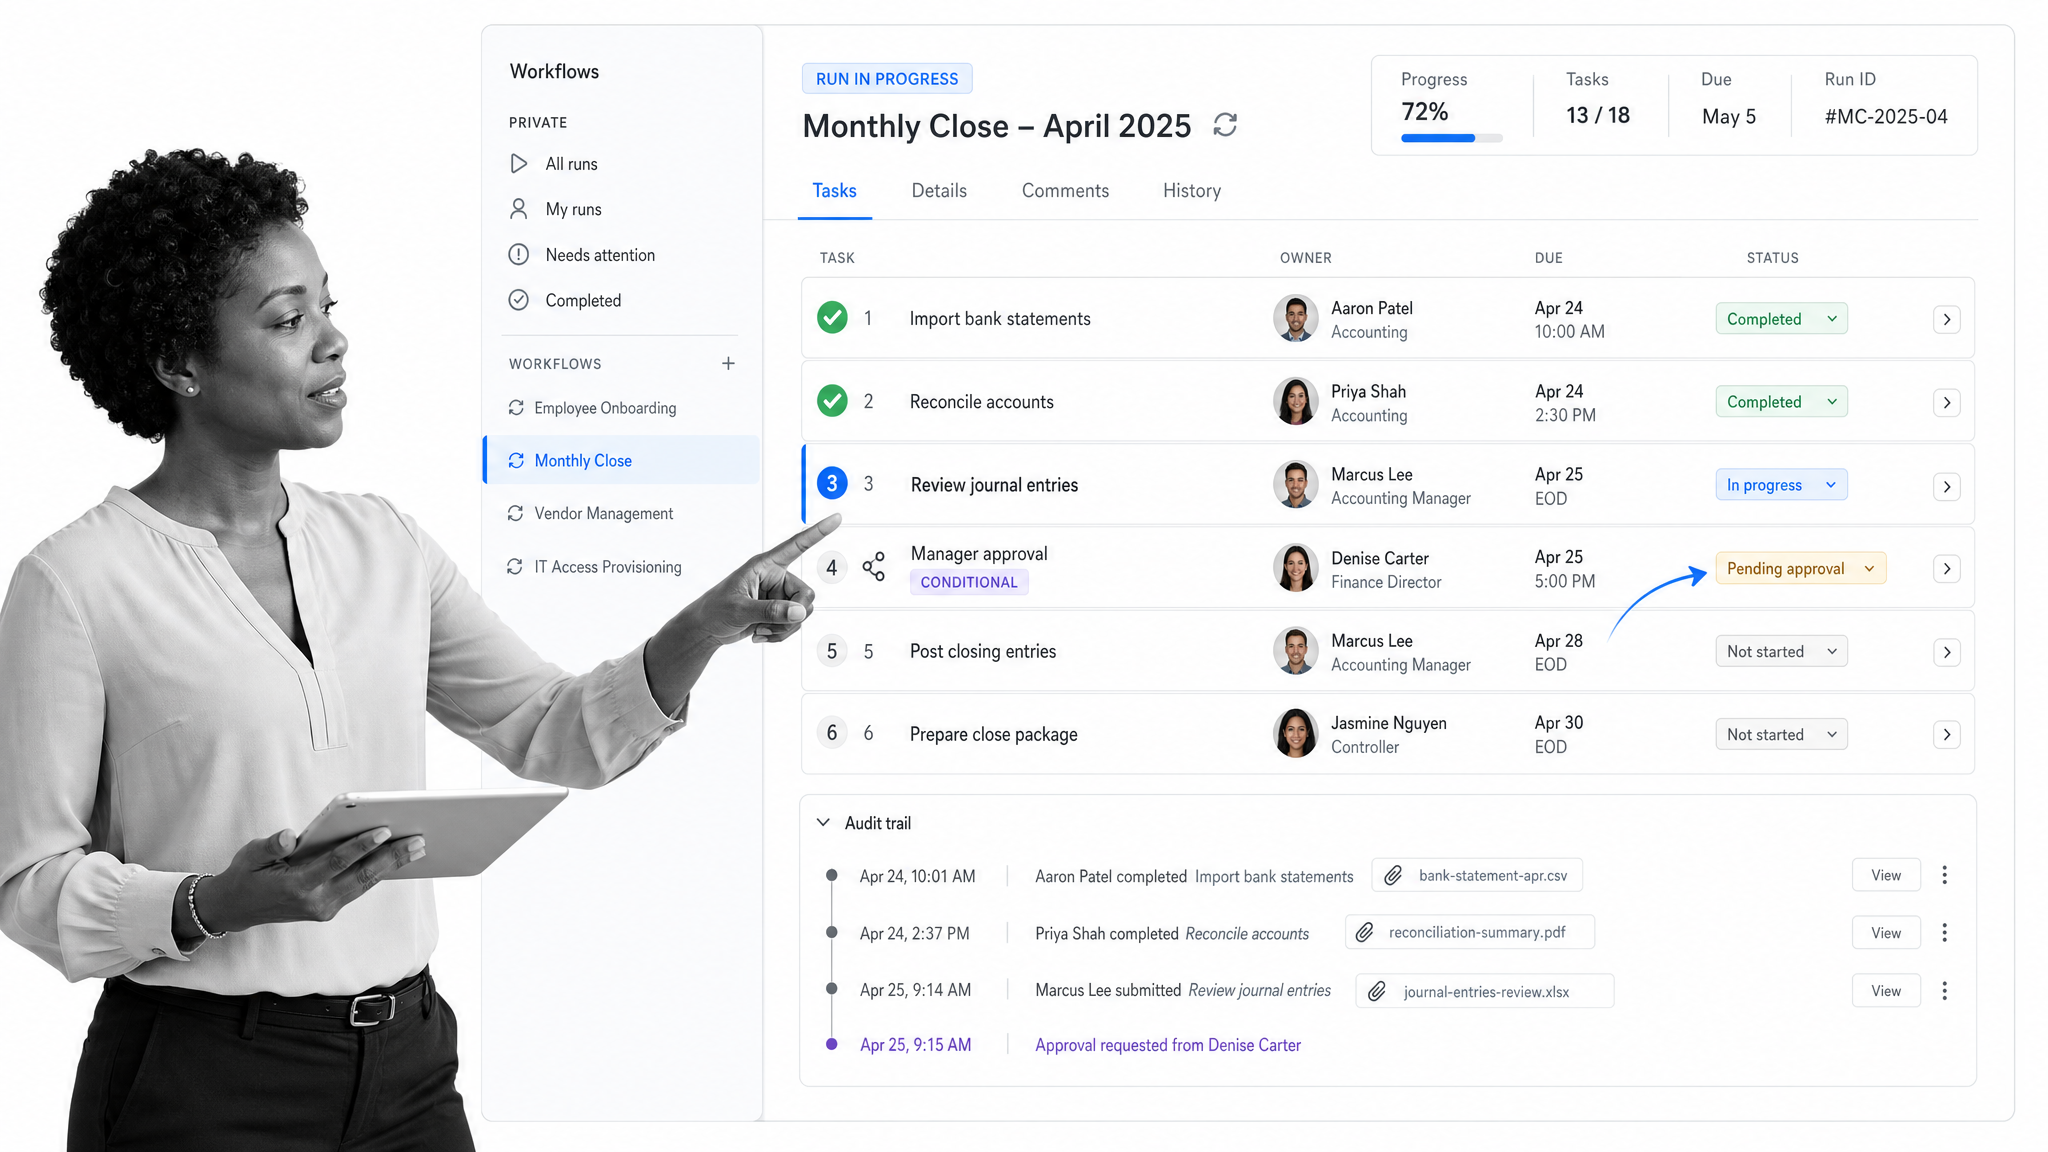Click the My runs person icon
This screenshot has width=2048, height=1152.
(x=518, y=209)
